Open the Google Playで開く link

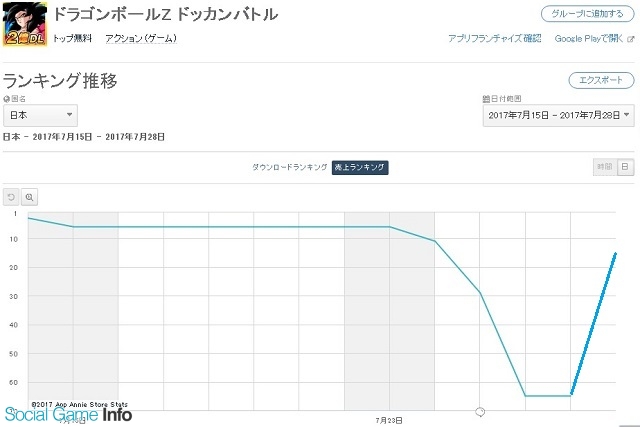[589, 38]
